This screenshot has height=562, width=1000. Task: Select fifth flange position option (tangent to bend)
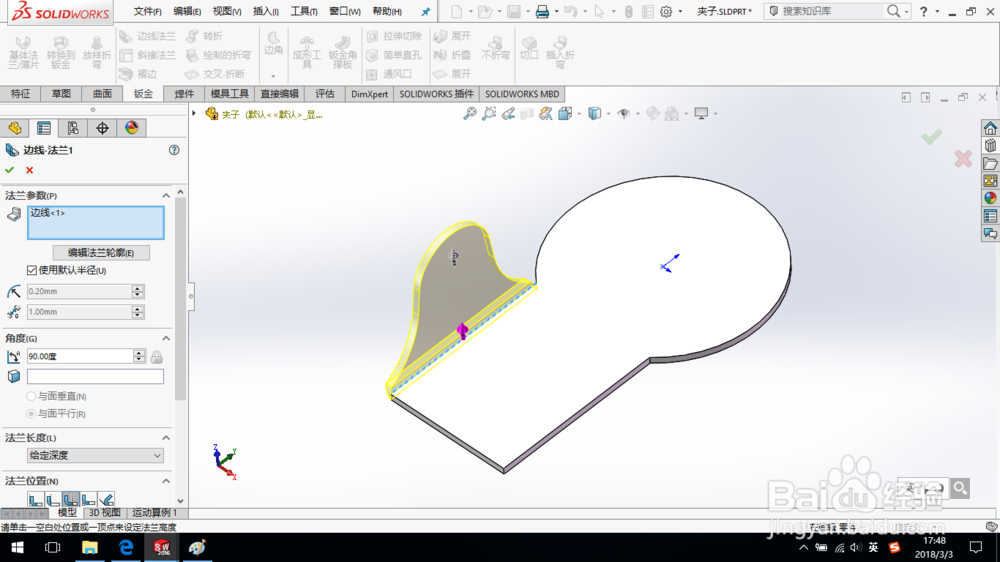click(107, 499)
